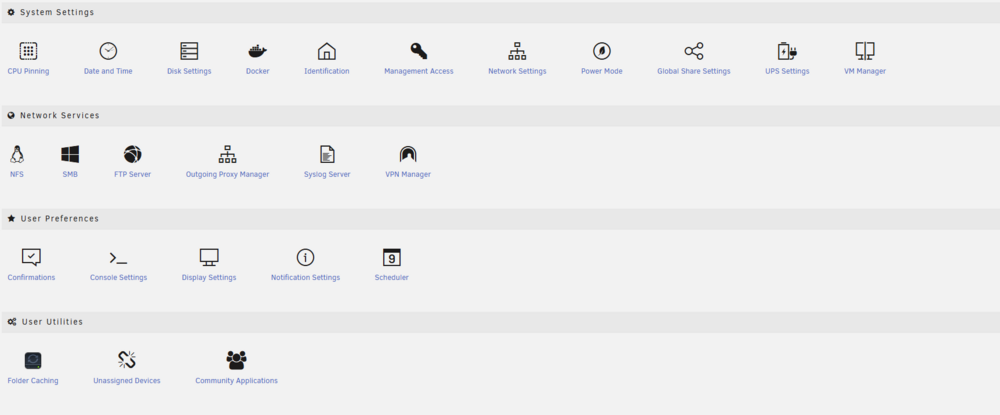This screenshot has width=1000, height=415.
Task: Click the NFS penguin icon
Action: click(17, 154)
